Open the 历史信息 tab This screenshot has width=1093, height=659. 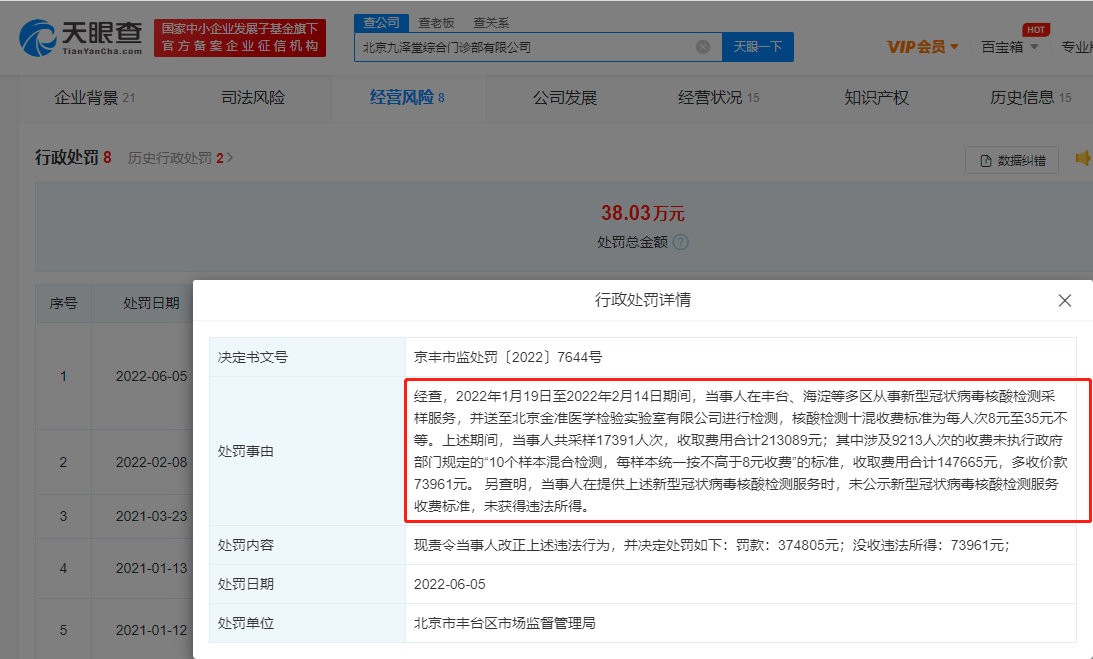(1030, 98)
